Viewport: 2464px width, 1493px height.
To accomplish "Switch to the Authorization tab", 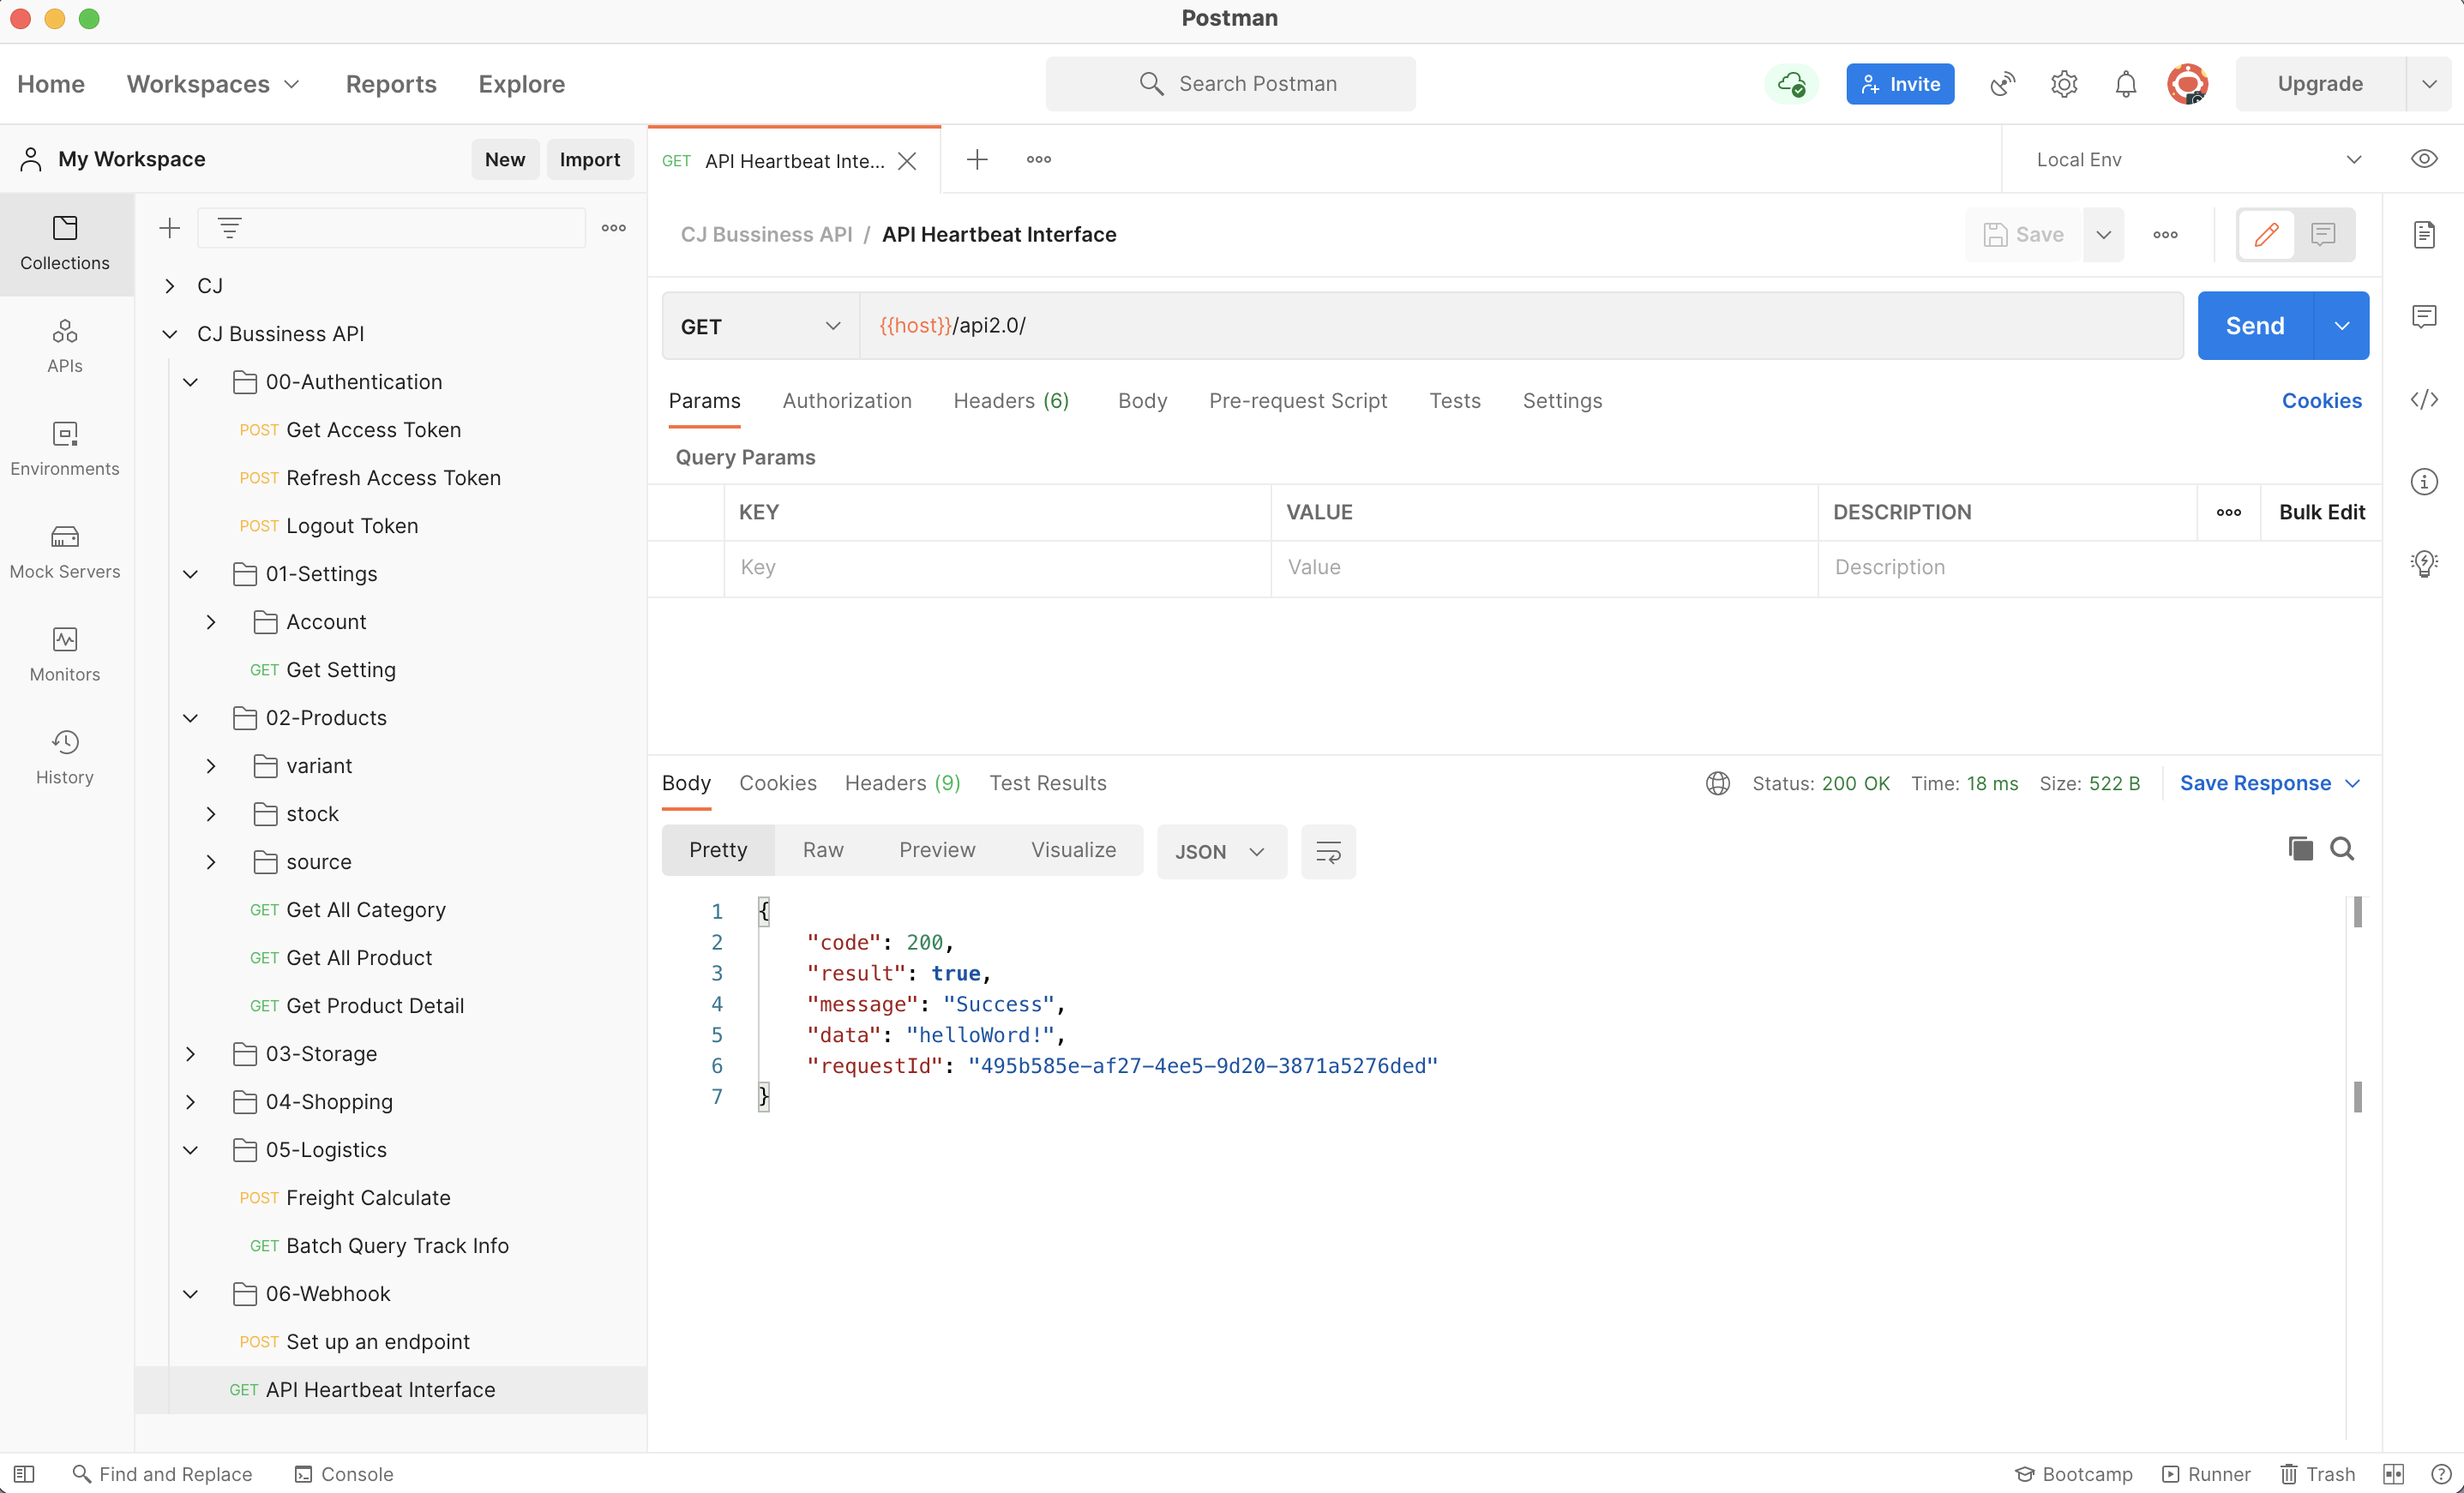I will pyautogui.click(x=847, y=401).
